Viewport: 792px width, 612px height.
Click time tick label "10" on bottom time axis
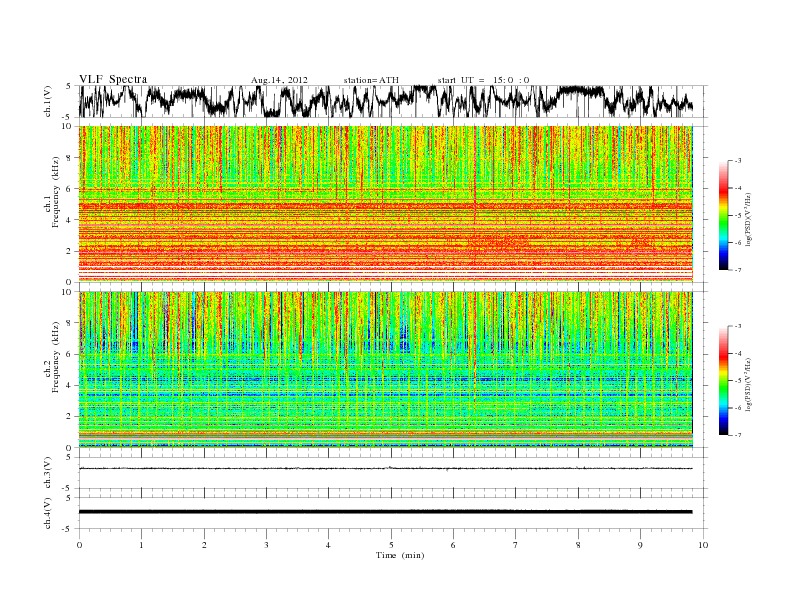point(703,545)
